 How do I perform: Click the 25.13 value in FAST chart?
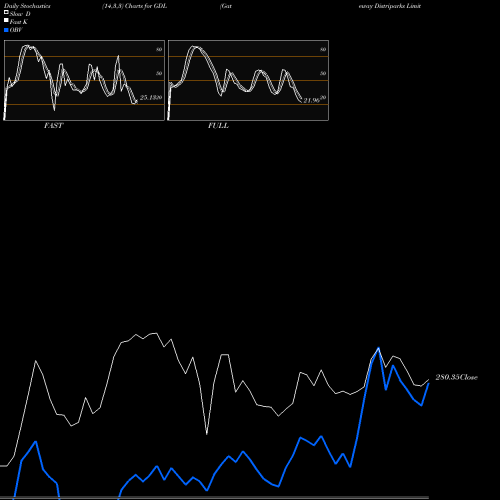[x=148, y=98]
